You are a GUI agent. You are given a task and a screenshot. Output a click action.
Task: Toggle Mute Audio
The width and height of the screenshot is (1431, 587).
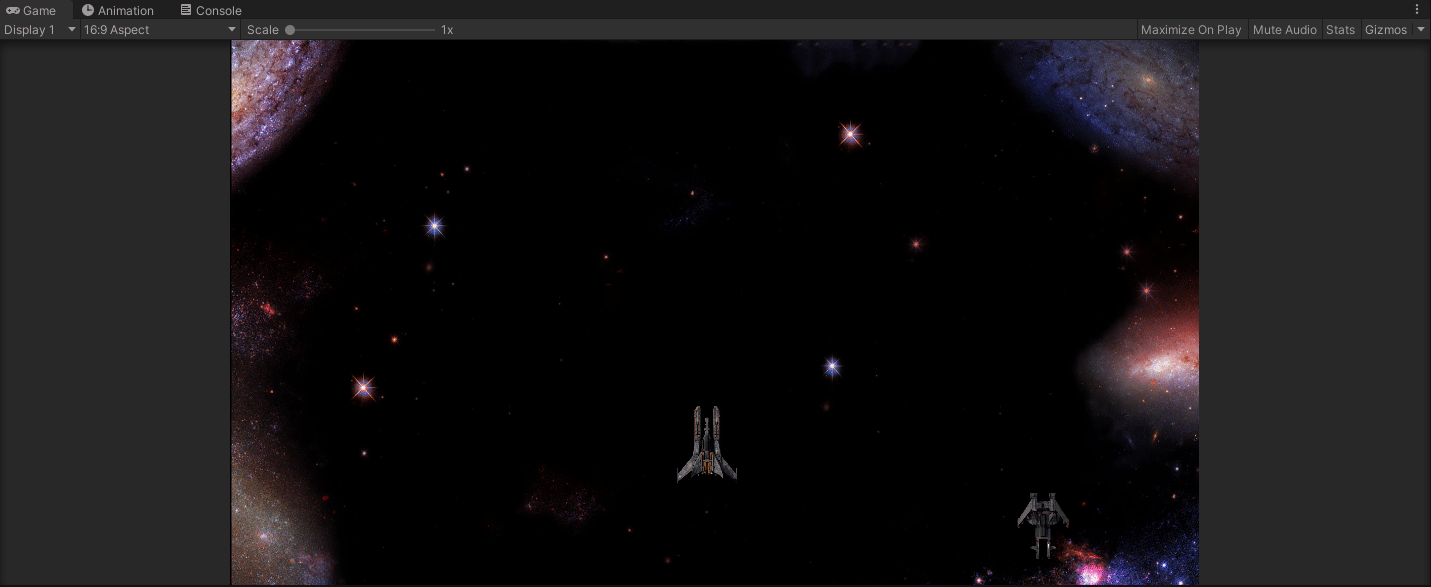tap(1284, 30)
